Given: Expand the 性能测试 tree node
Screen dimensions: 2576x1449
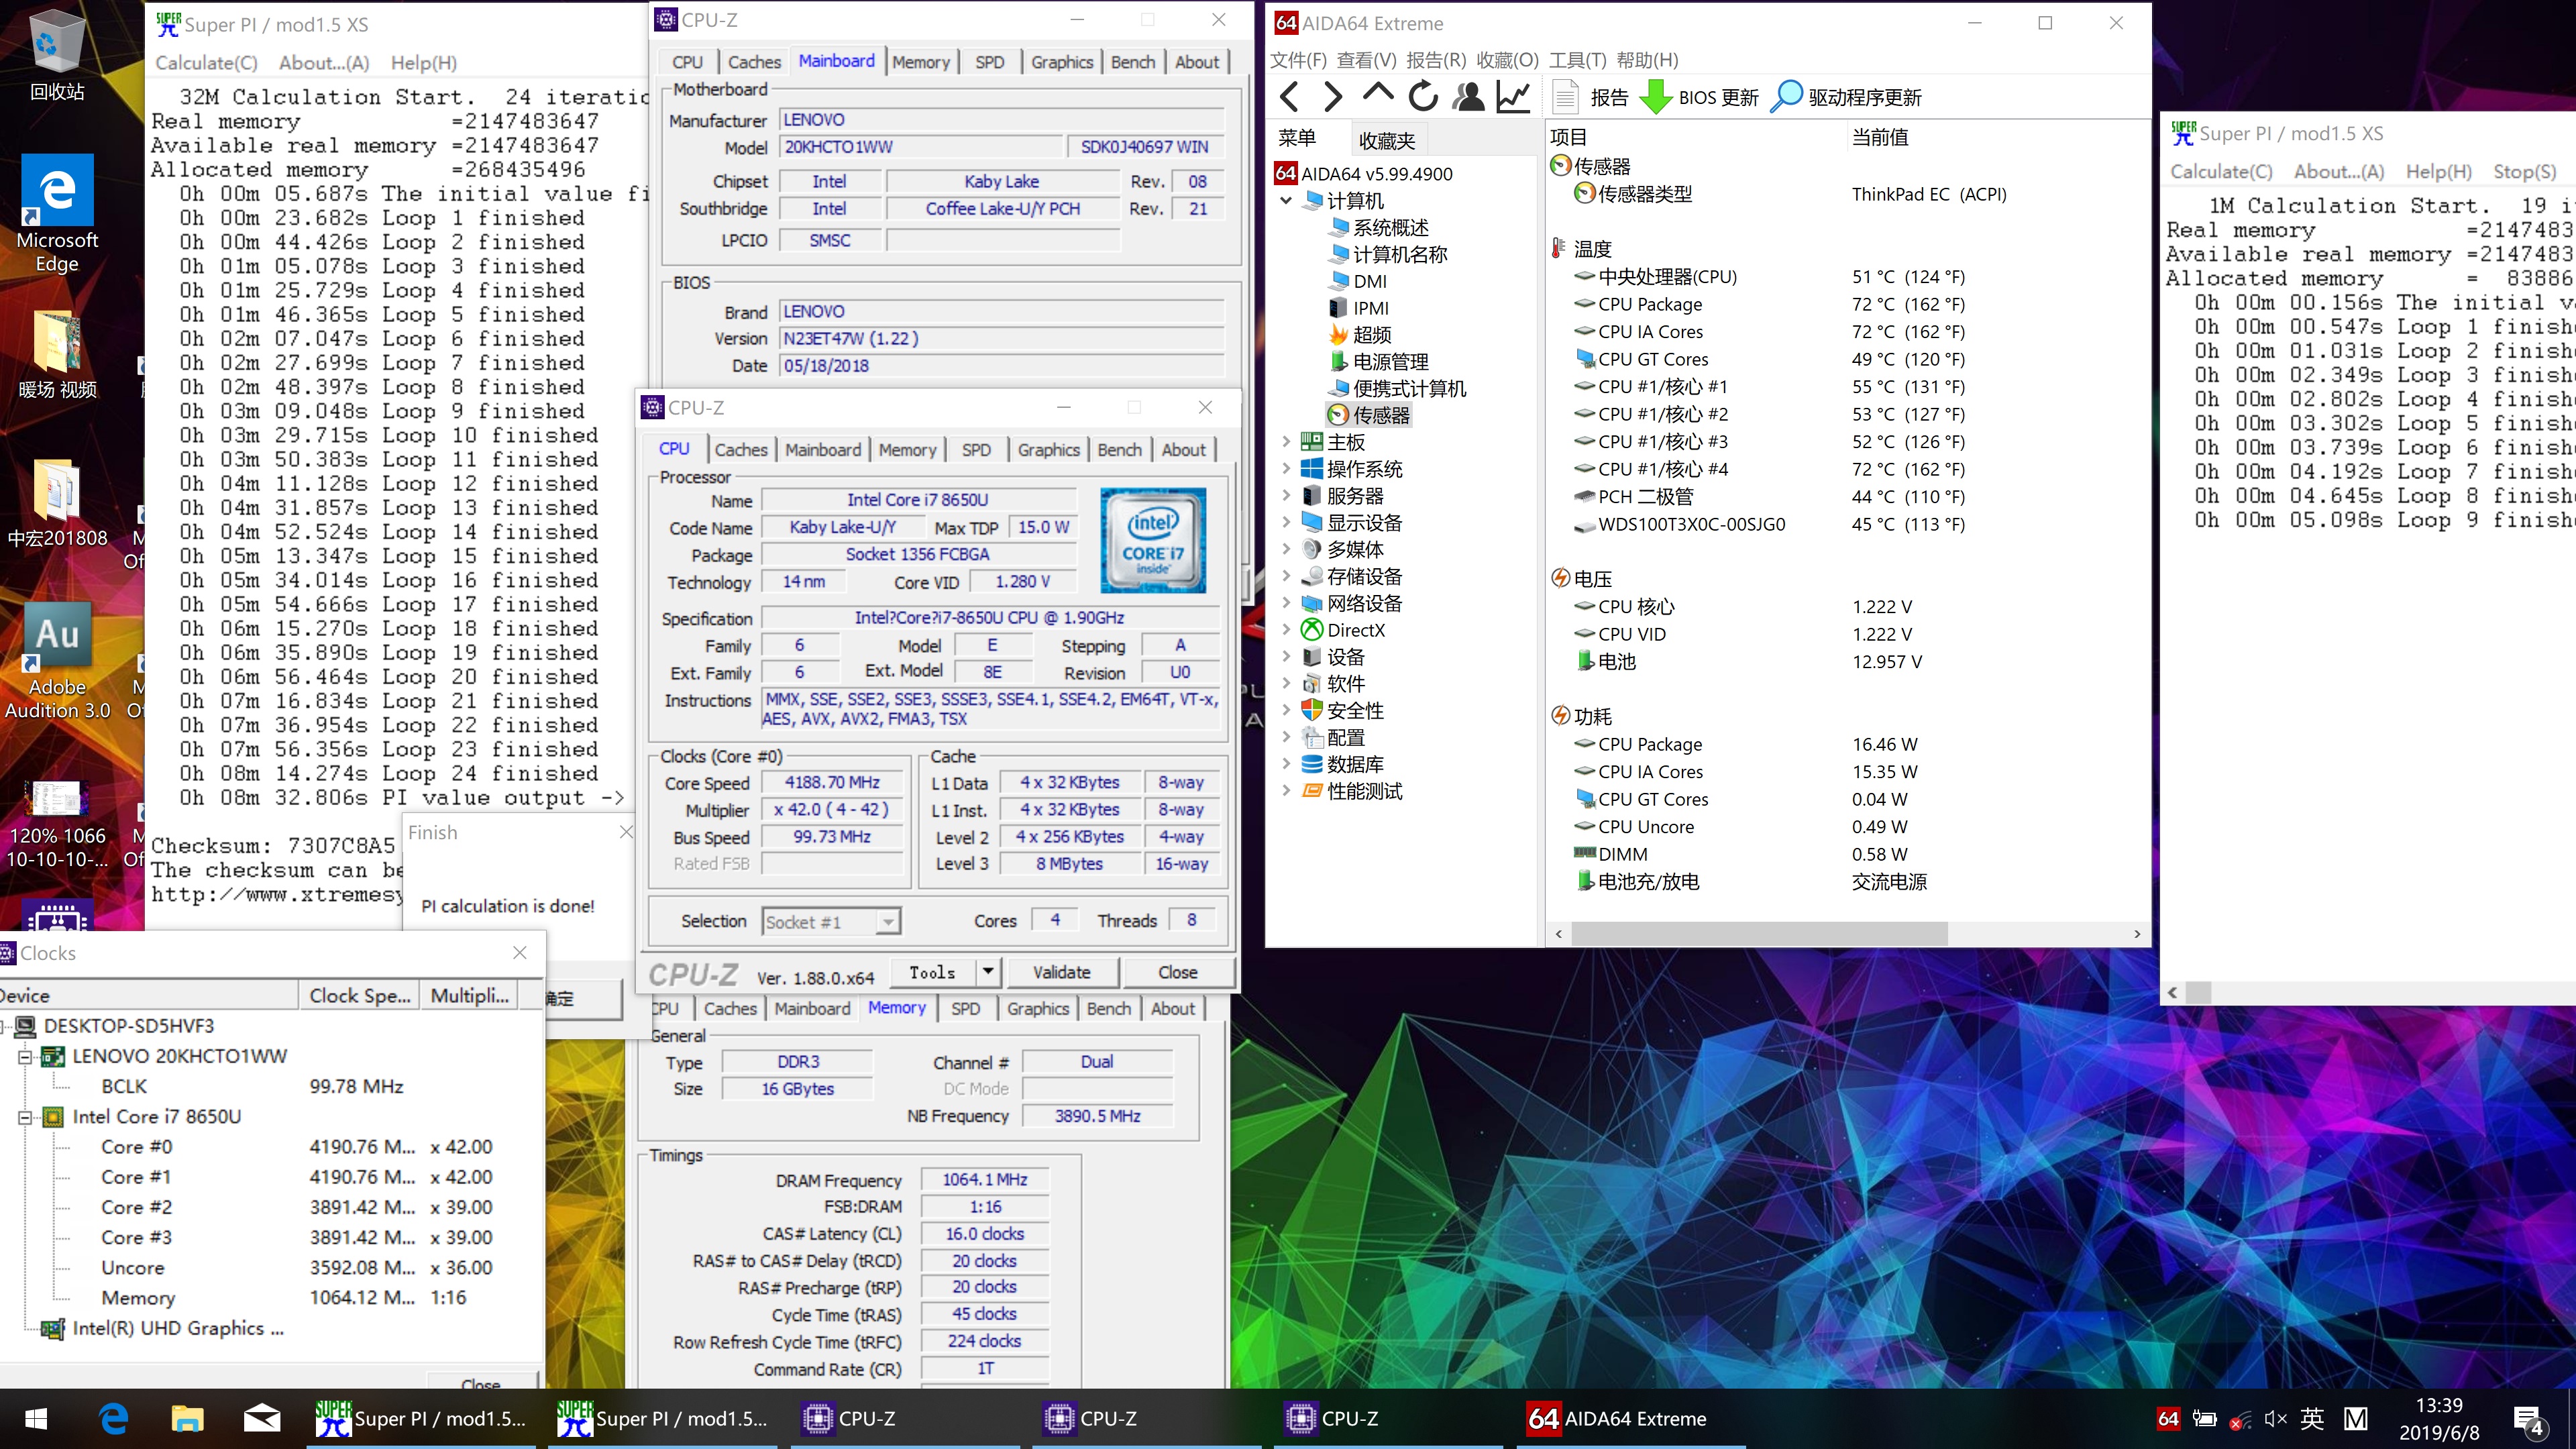Looking at the screenshot, I should 1286,790.
